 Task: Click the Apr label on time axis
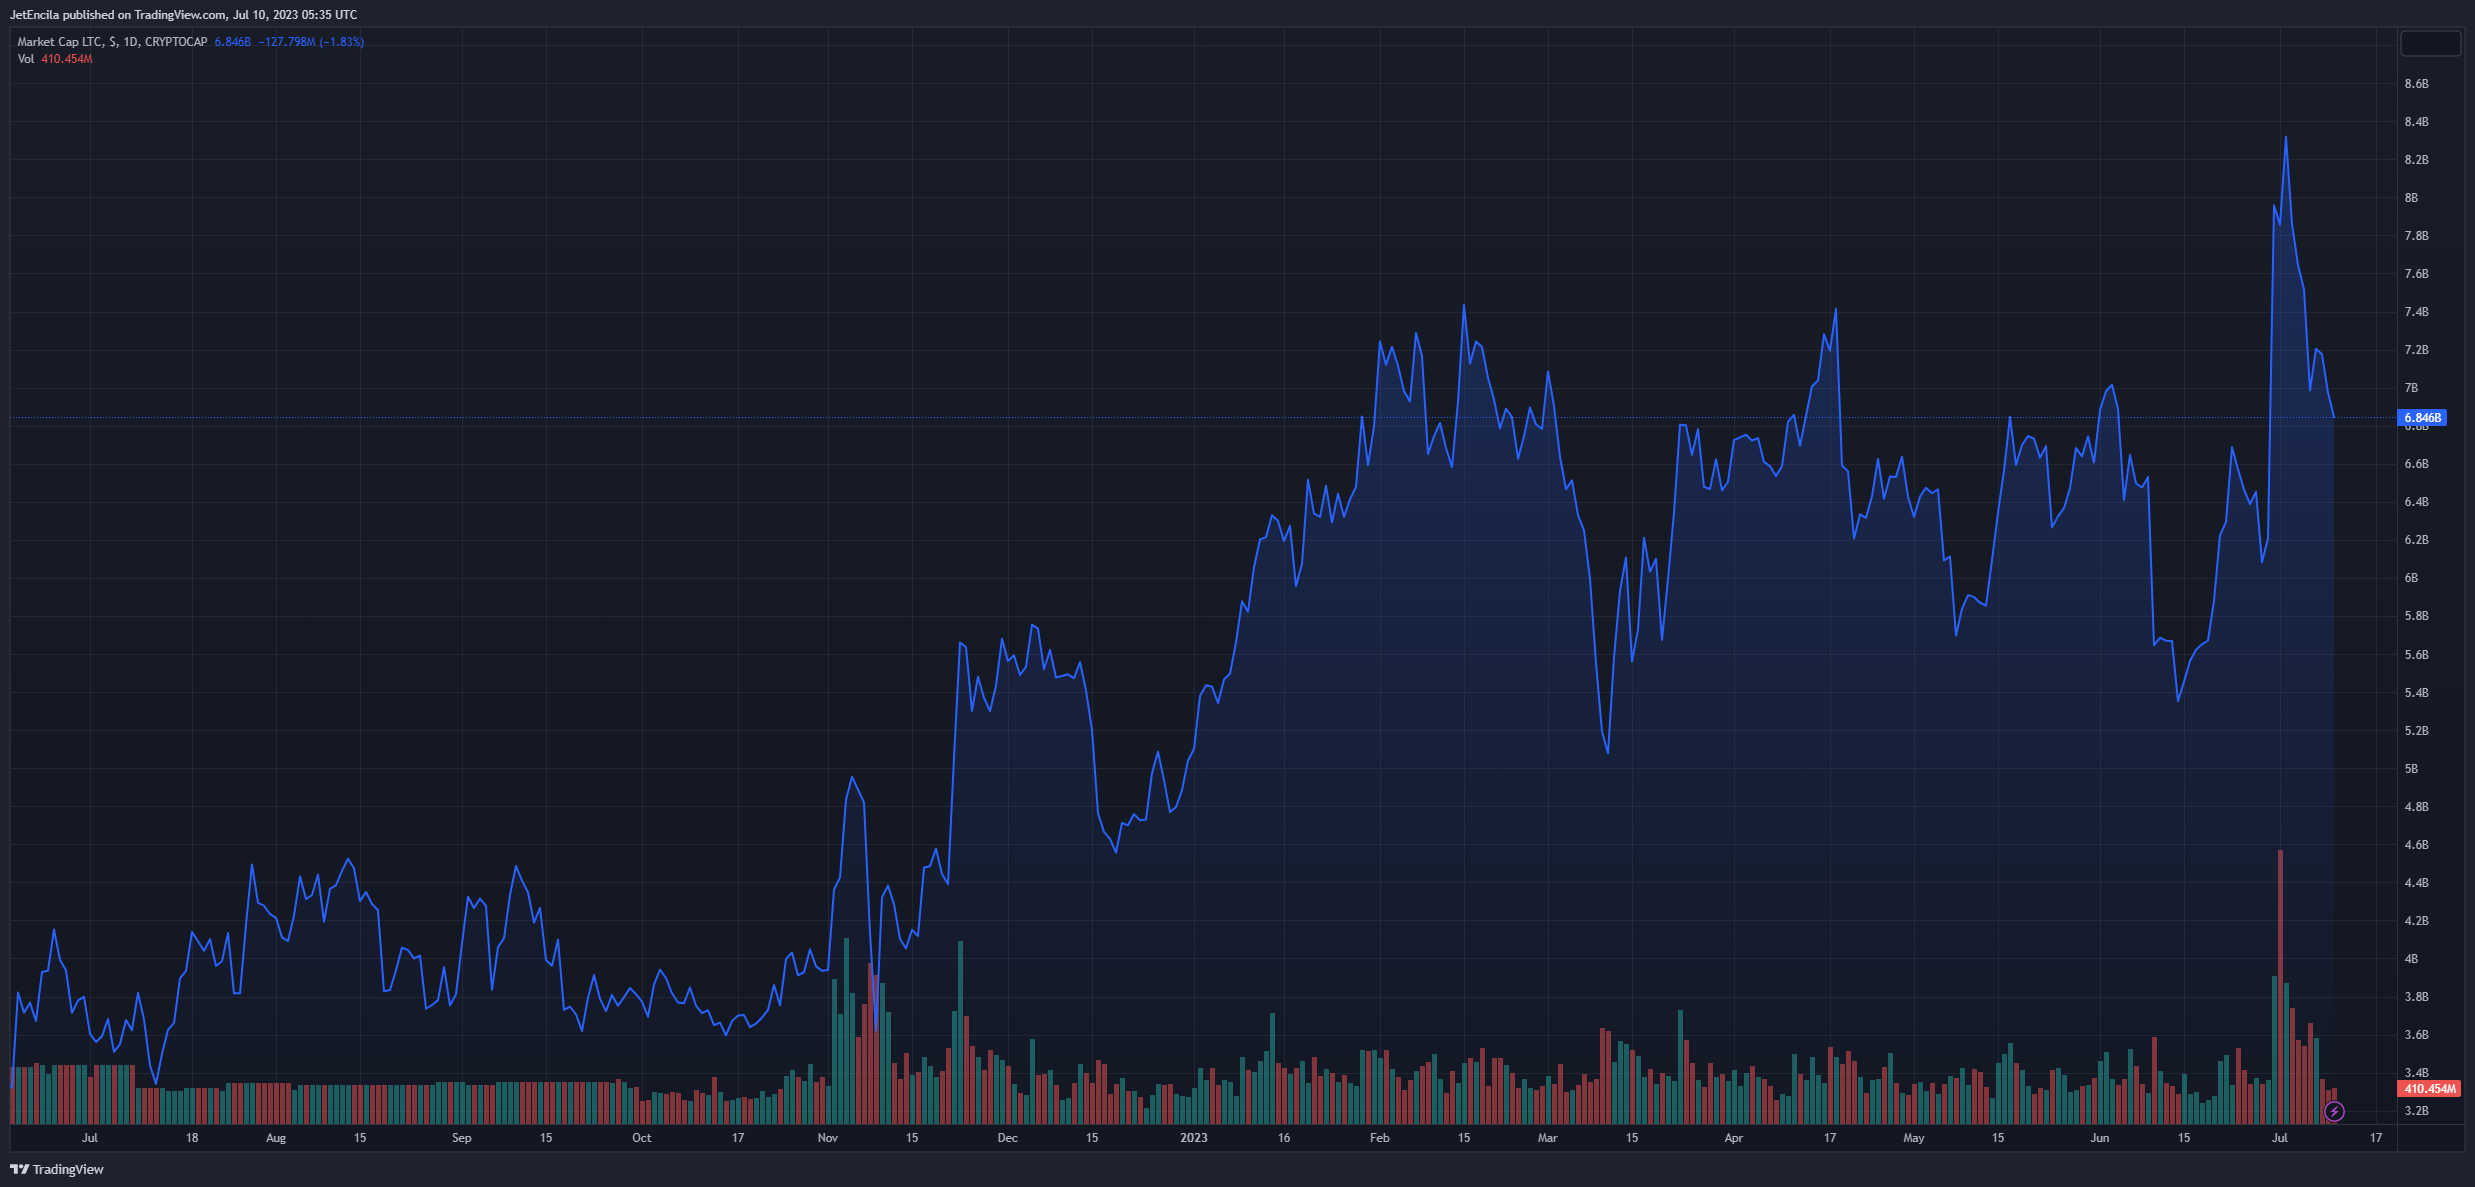point(1733,1138)
